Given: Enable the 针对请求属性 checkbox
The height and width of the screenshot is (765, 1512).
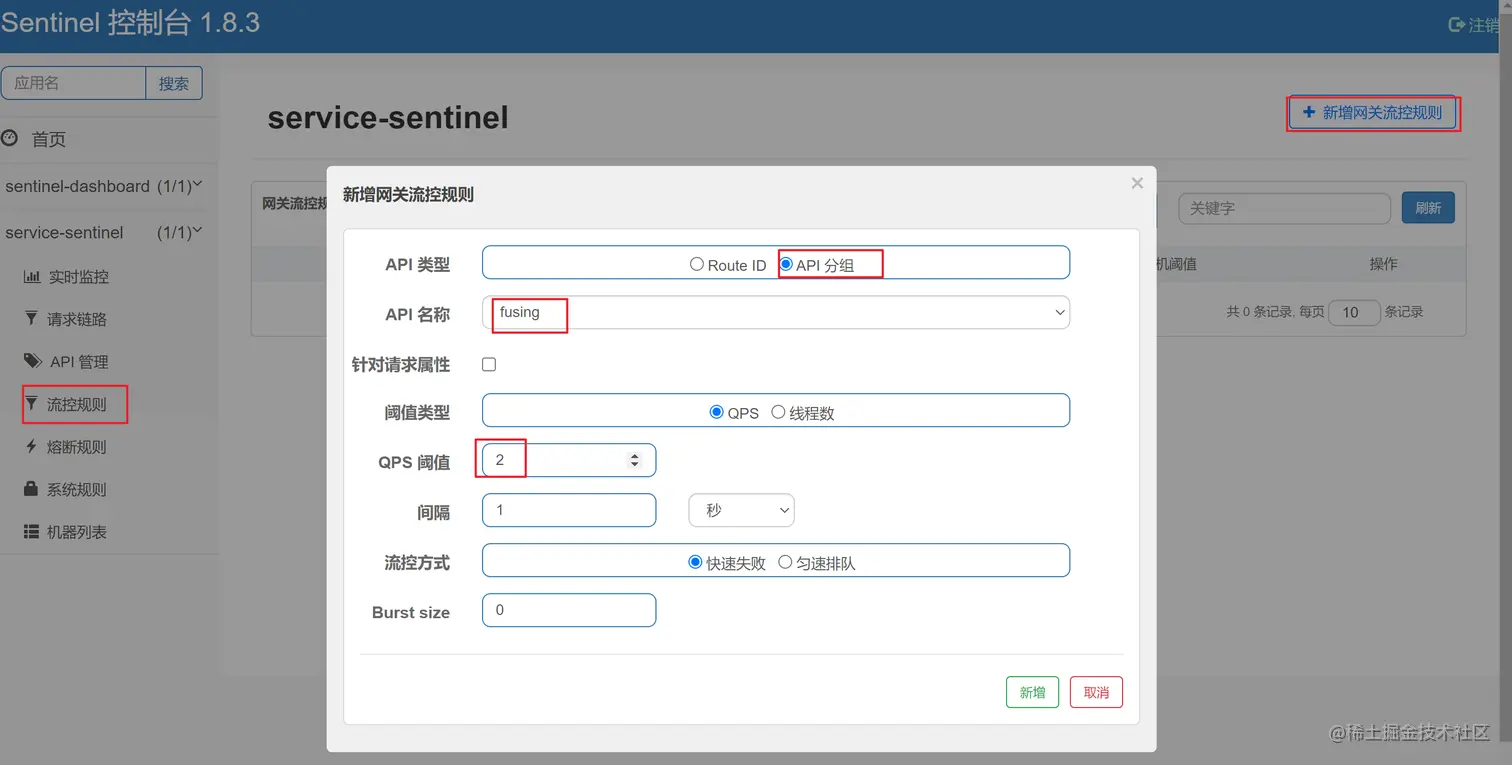Looking at the screenshot, I should 489,364.
